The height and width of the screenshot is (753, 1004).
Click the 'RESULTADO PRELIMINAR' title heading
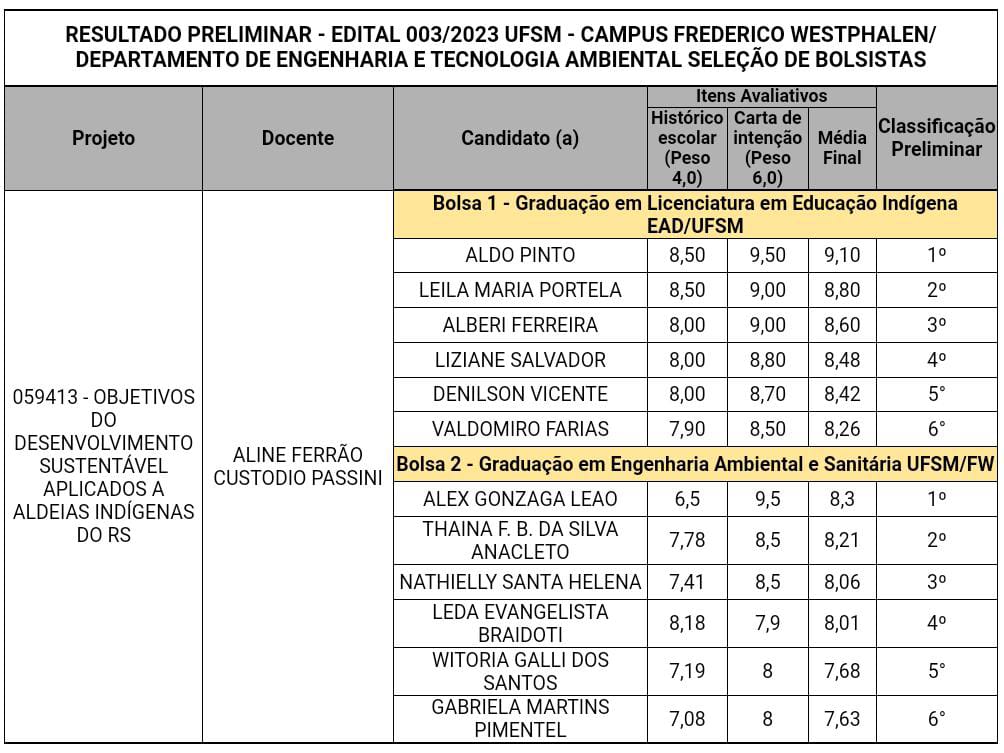point(501,47)
